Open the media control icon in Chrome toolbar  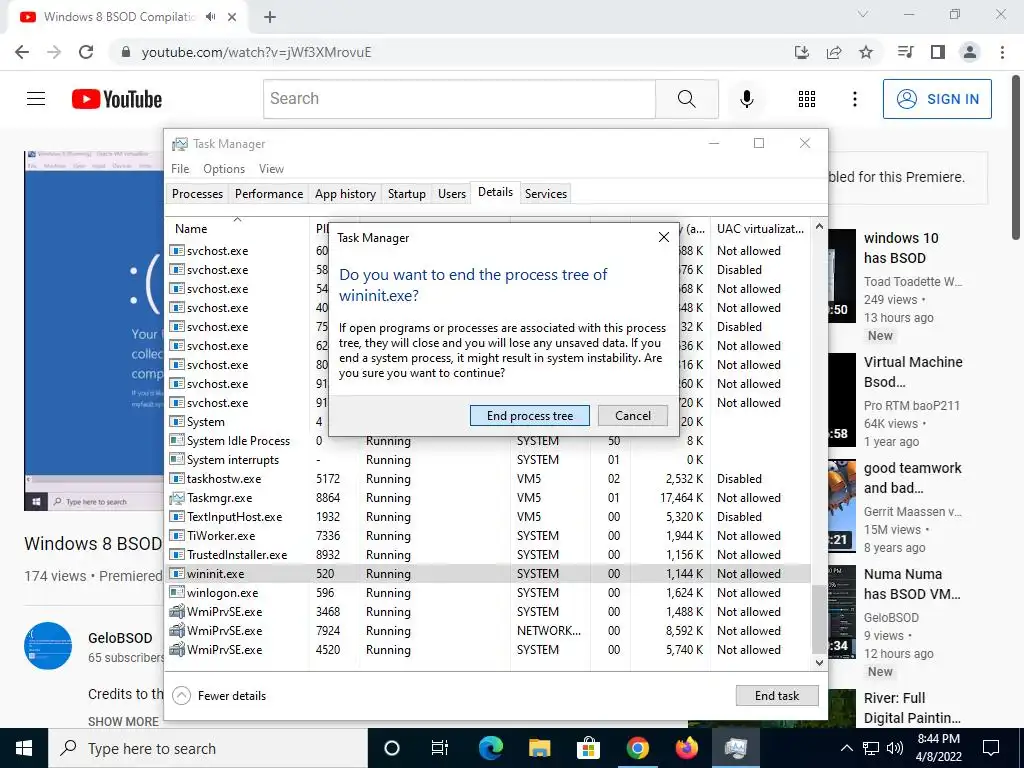905,52
